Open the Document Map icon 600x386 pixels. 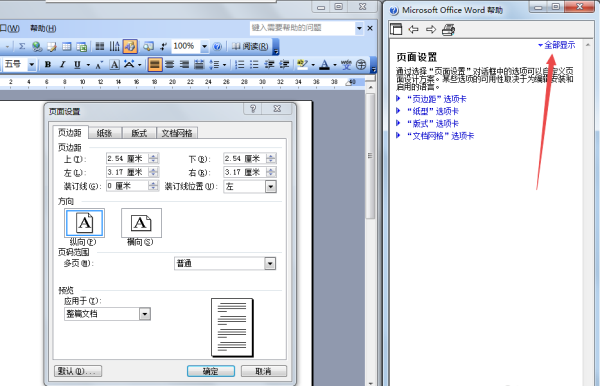pyautogui.click(x=148, y=46)
